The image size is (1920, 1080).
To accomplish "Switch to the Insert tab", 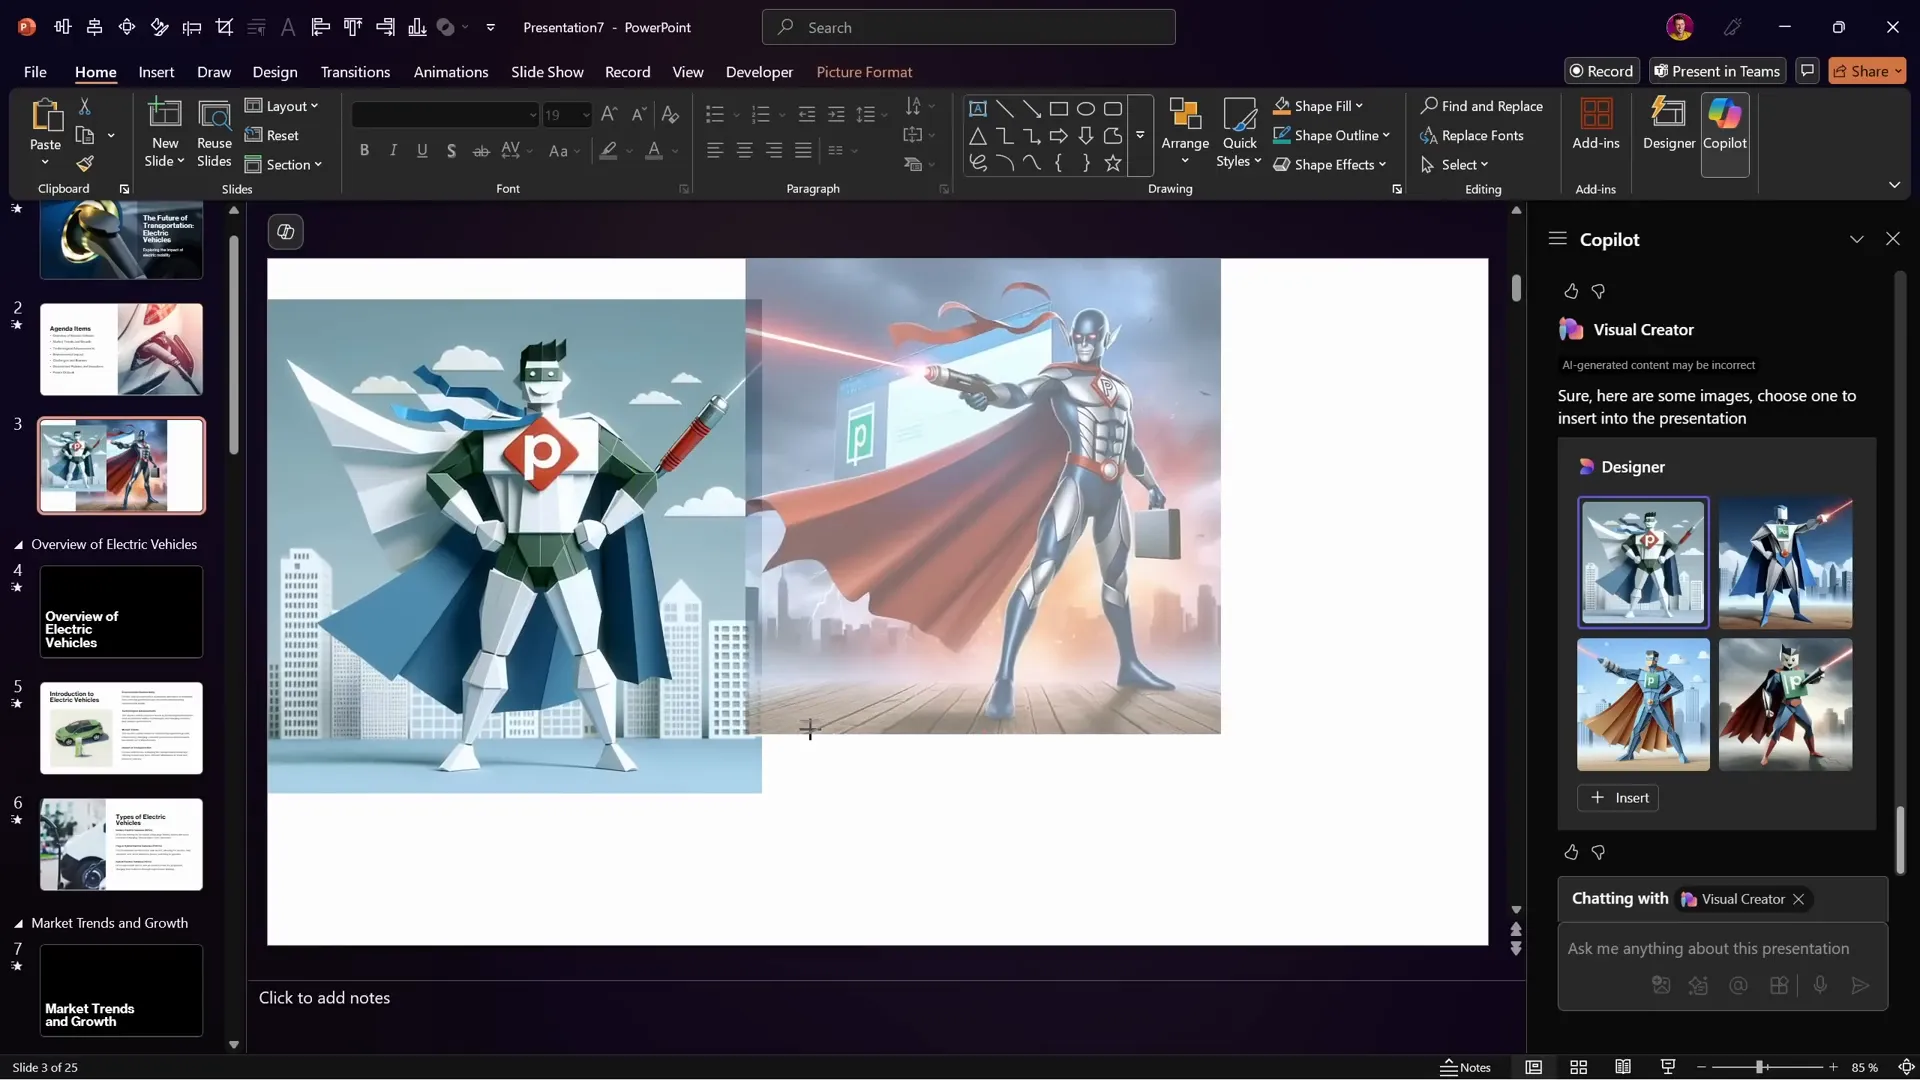I will tap(156, 72).
